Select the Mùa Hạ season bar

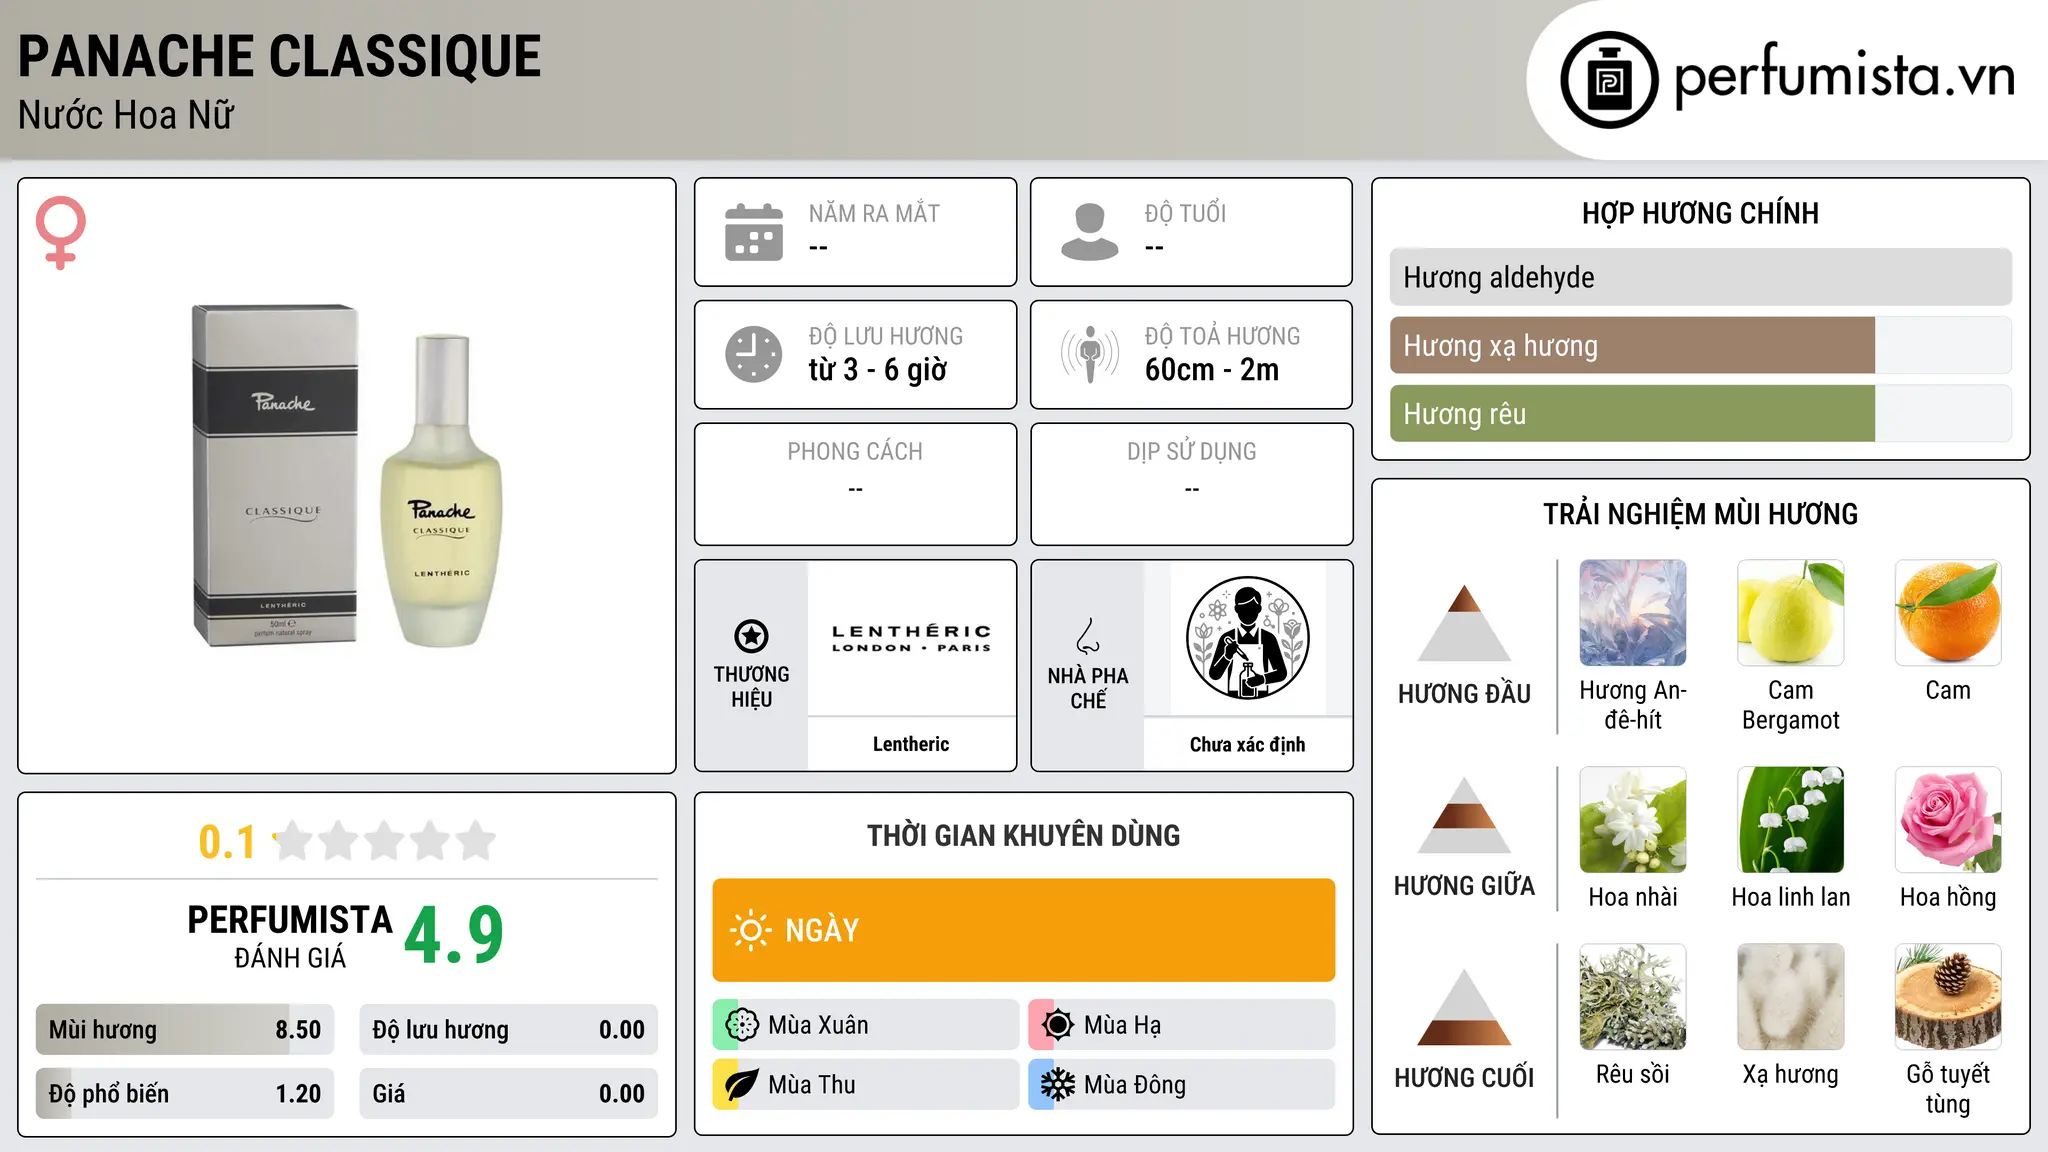tap(1182, 1025)
